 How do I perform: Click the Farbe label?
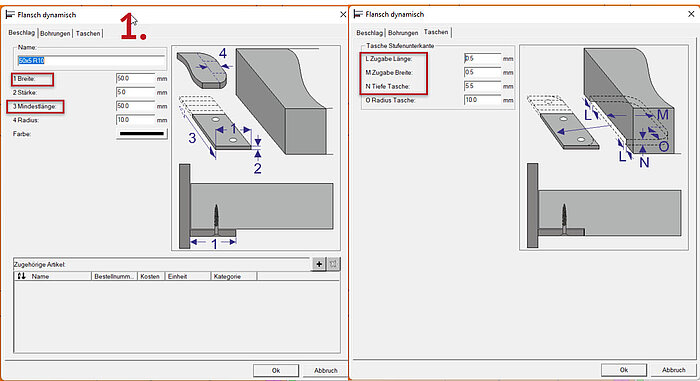point(22,134)
